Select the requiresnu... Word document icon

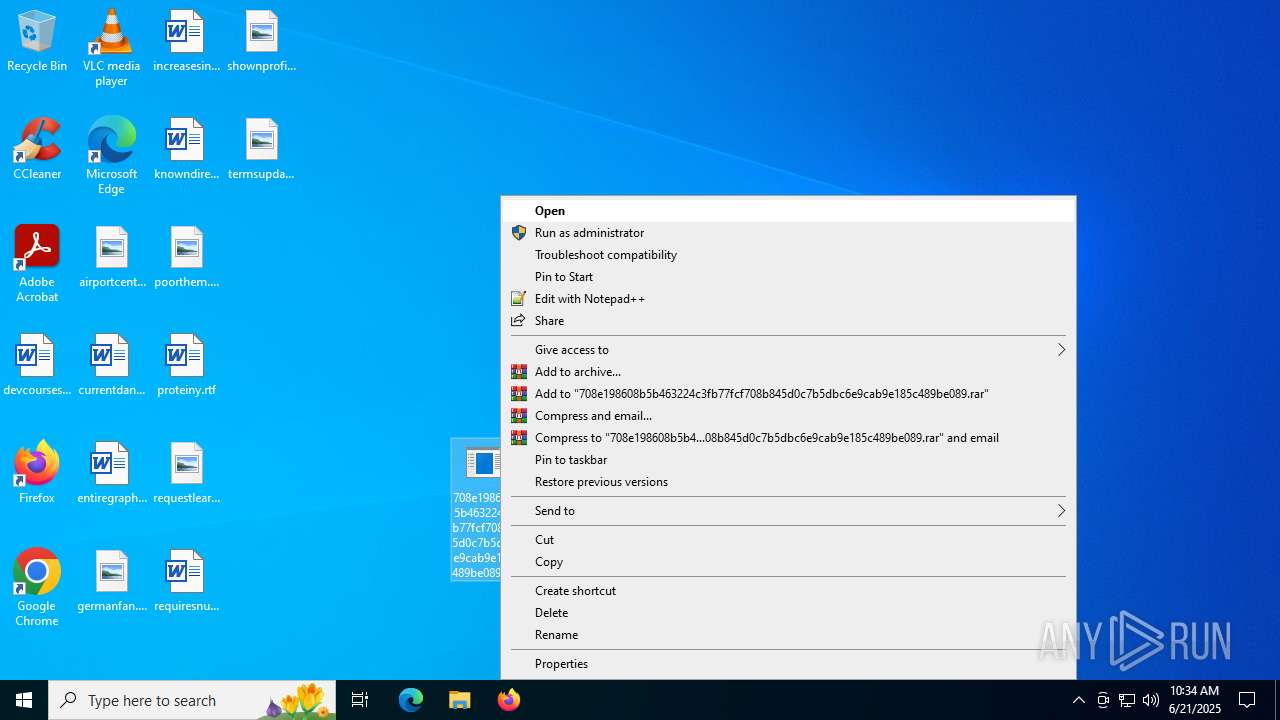pos(186,582)
